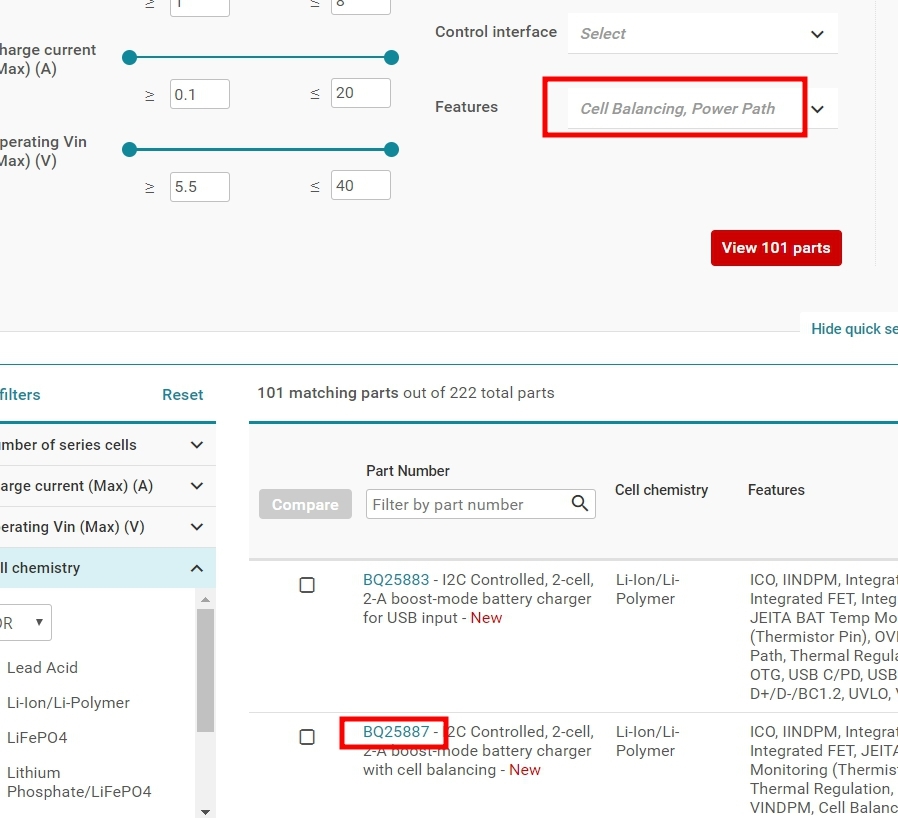Expand the Charge current (Max) (A) filter
Viewport: 898px width, 818px height.
point(108,486)
